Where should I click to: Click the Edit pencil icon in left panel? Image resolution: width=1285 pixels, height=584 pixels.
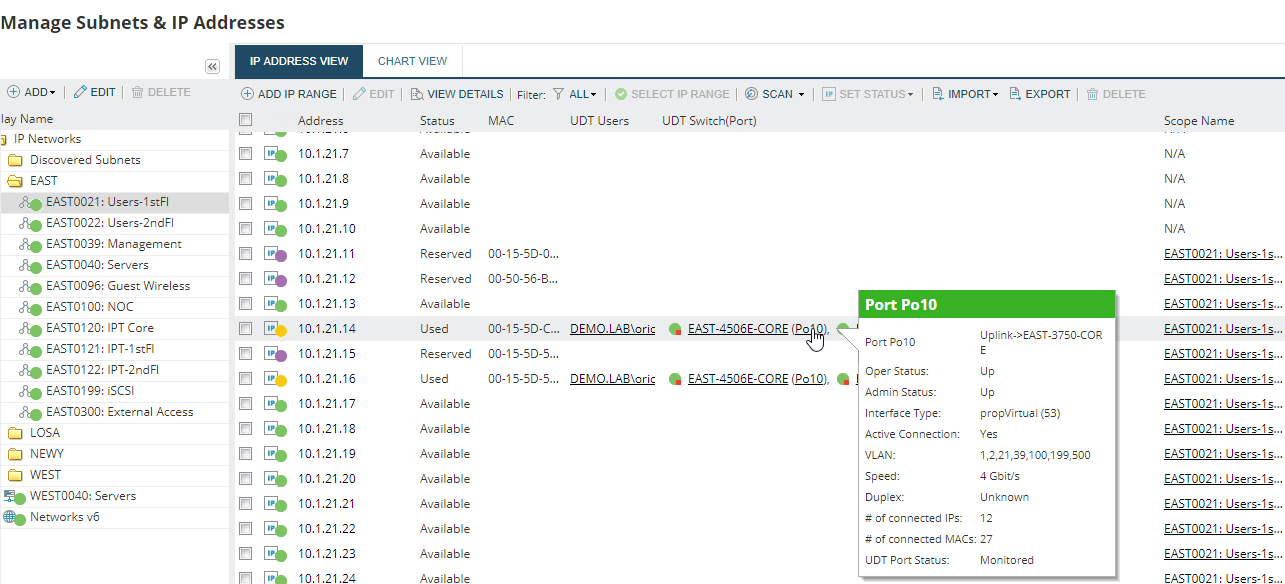click(80, 92)
